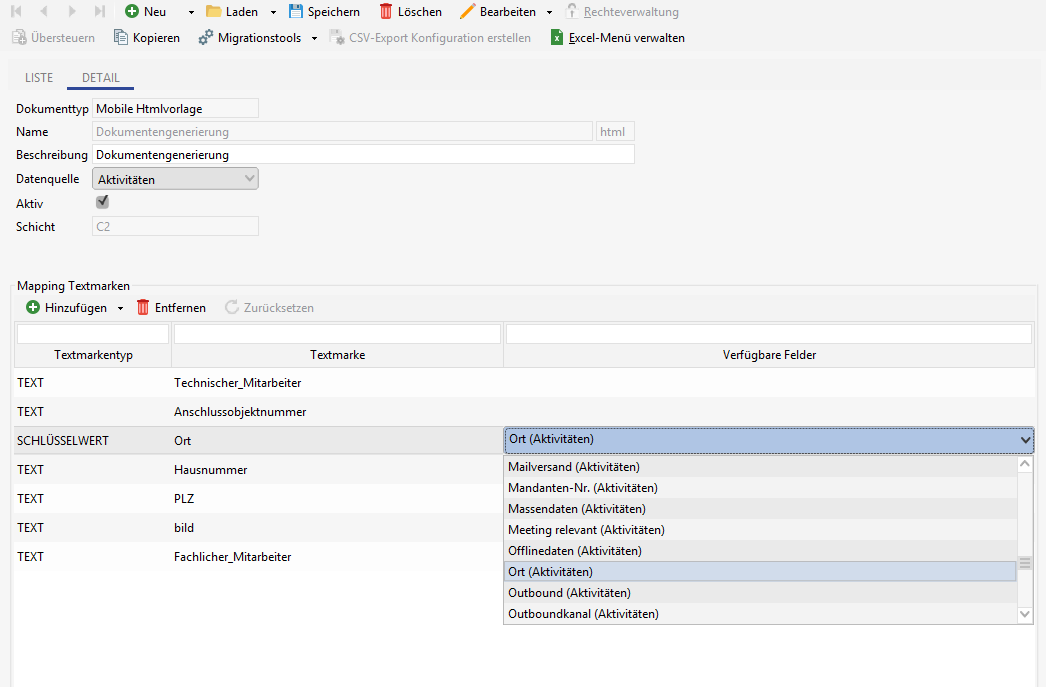Open Migrationstools gear icon

click(206, 38)
